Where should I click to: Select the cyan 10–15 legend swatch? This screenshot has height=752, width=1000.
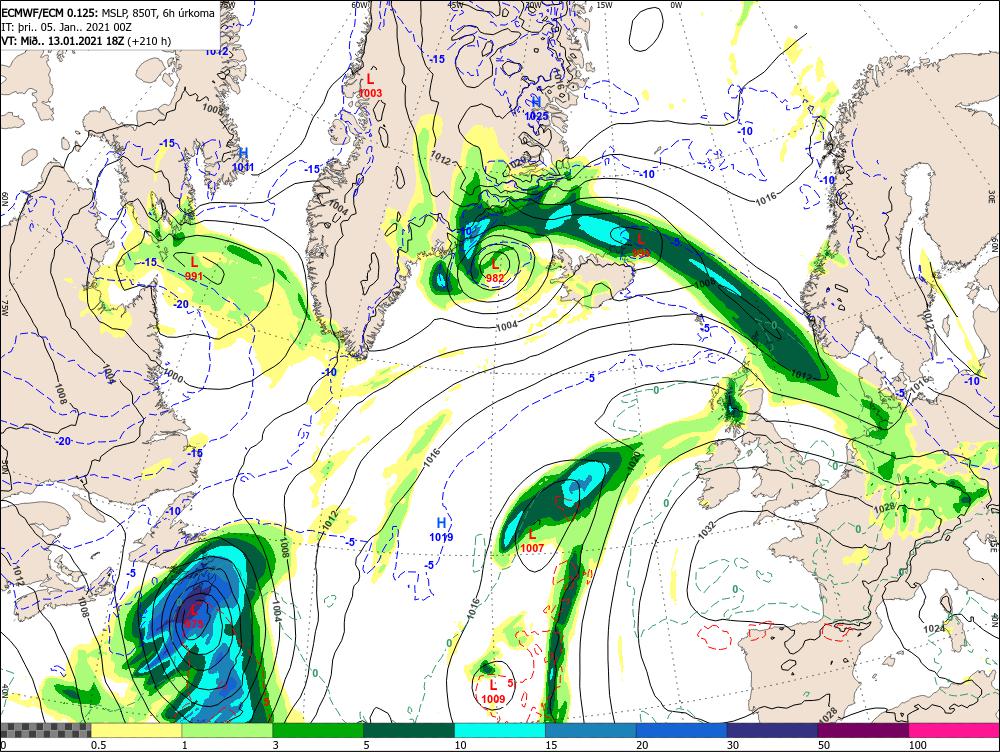499,730
